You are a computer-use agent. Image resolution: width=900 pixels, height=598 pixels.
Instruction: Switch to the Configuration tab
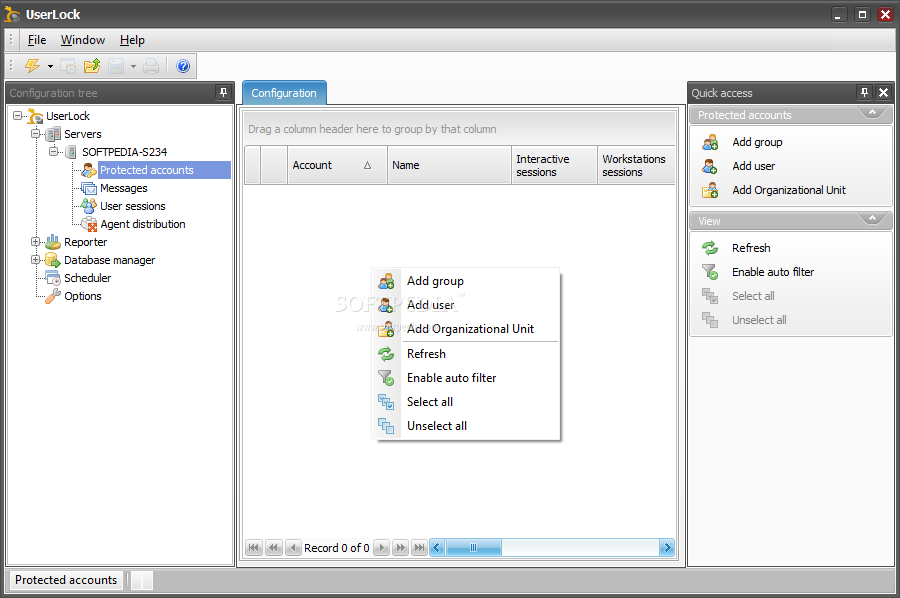click(x=284, y=93)
